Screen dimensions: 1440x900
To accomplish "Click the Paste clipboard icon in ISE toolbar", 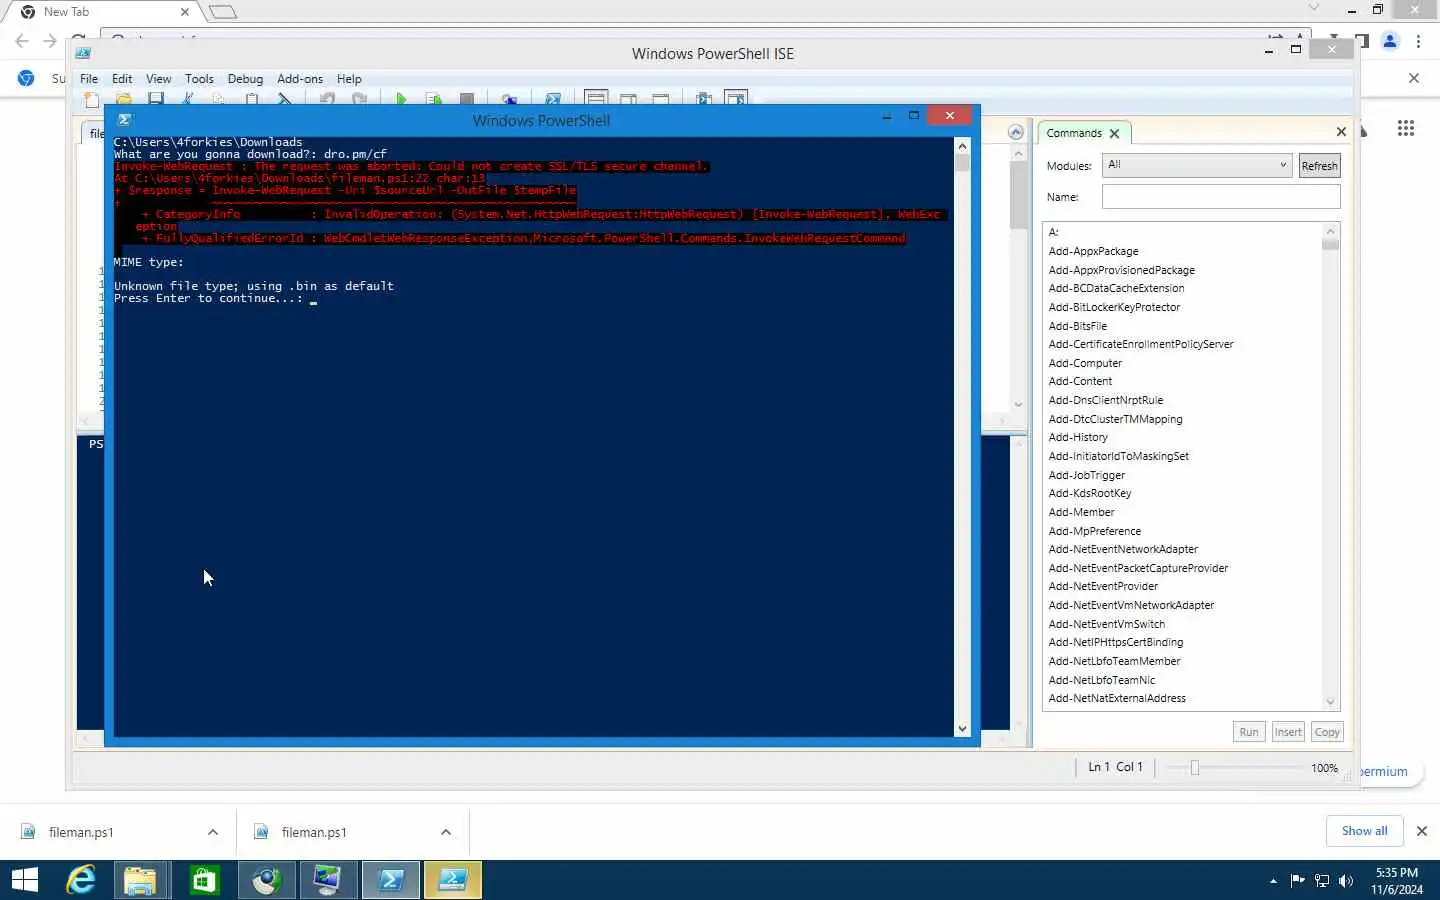I will 252,99.
